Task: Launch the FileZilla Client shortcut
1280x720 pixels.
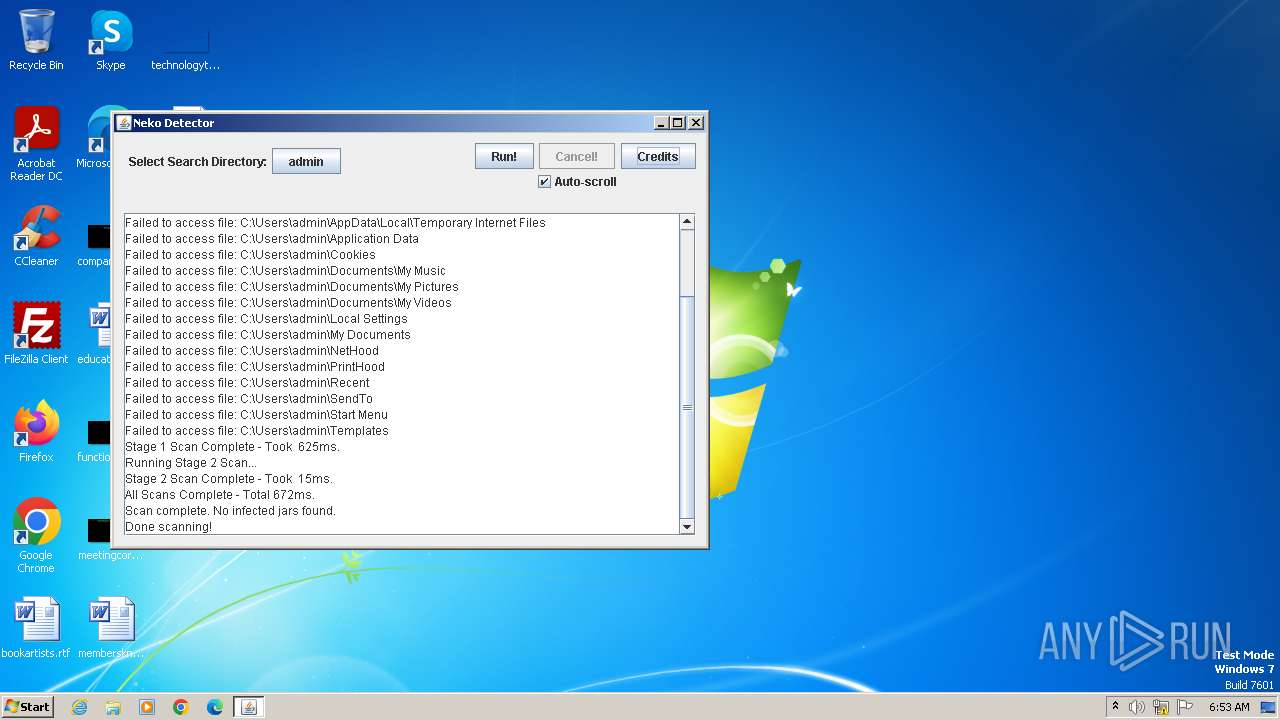Action: (x=36, y=333)
